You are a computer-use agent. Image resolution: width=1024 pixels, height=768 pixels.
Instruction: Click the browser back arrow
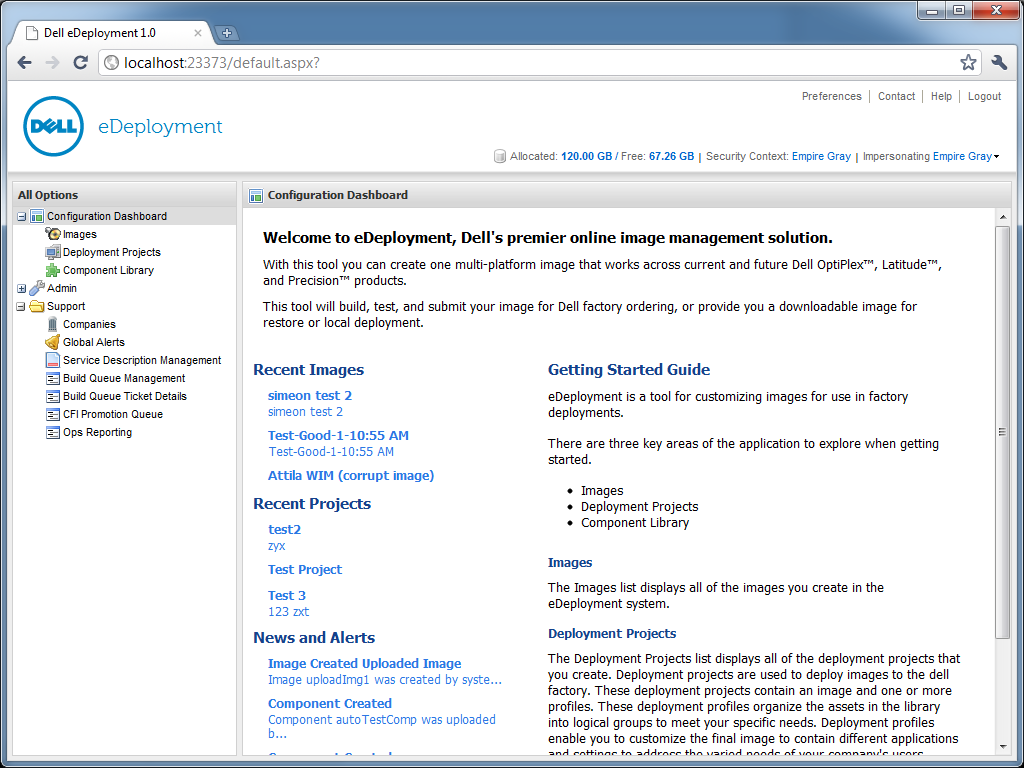click(25, 63)
